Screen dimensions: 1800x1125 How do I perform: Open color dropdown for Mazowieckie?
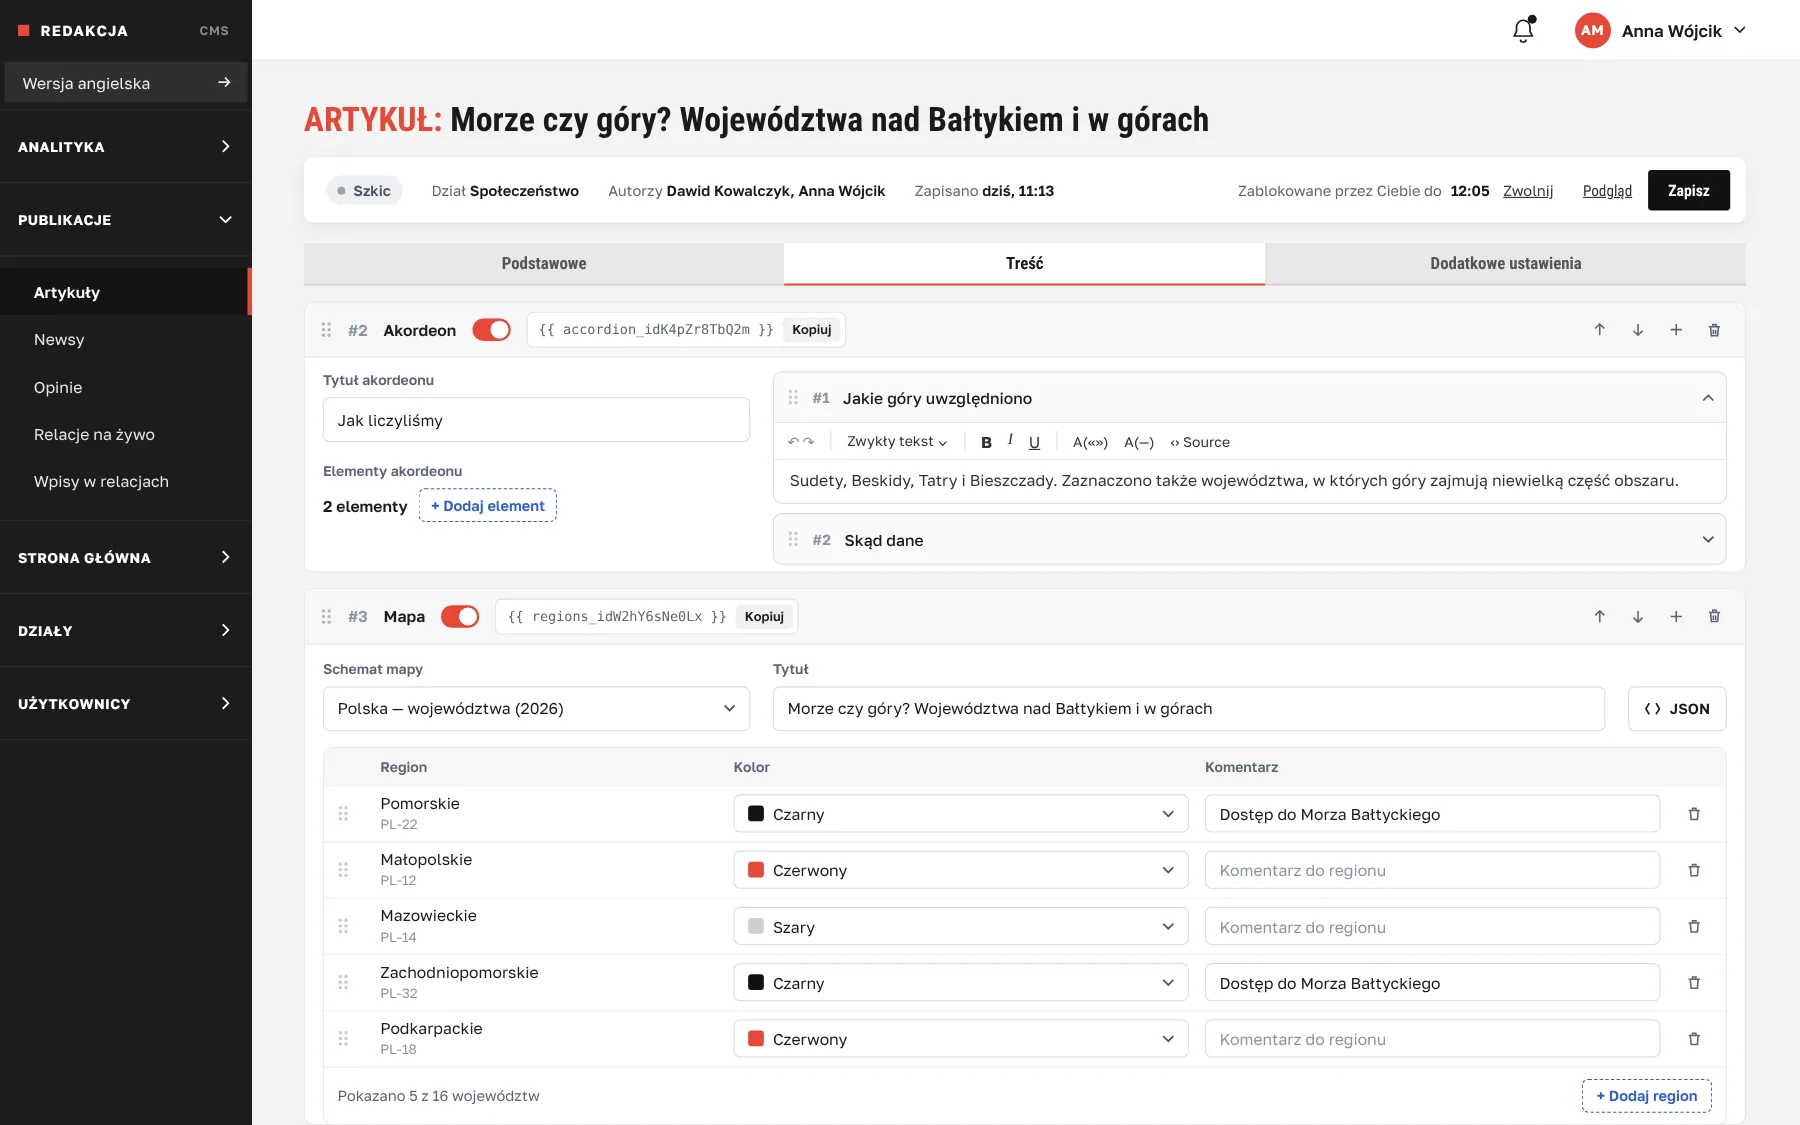[x=961, y=927]
